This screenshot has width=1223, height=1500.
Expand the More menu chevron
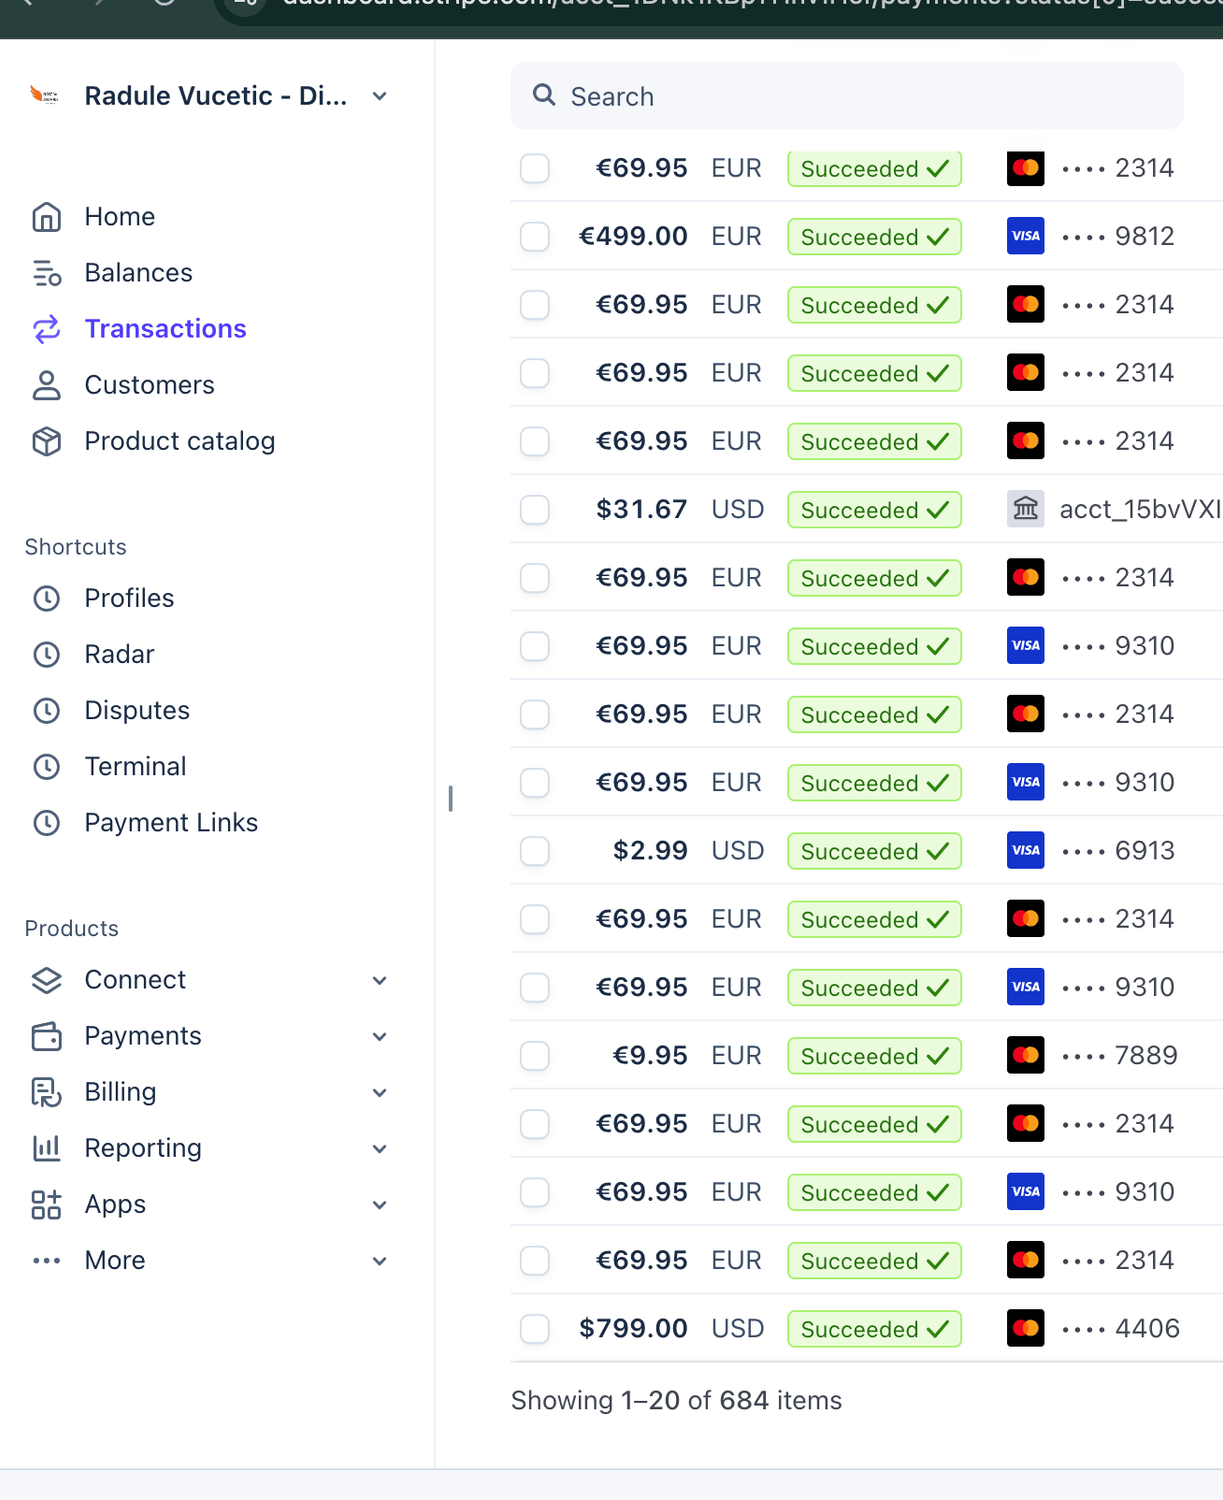pyautogui.click(x=379, y=1261)
